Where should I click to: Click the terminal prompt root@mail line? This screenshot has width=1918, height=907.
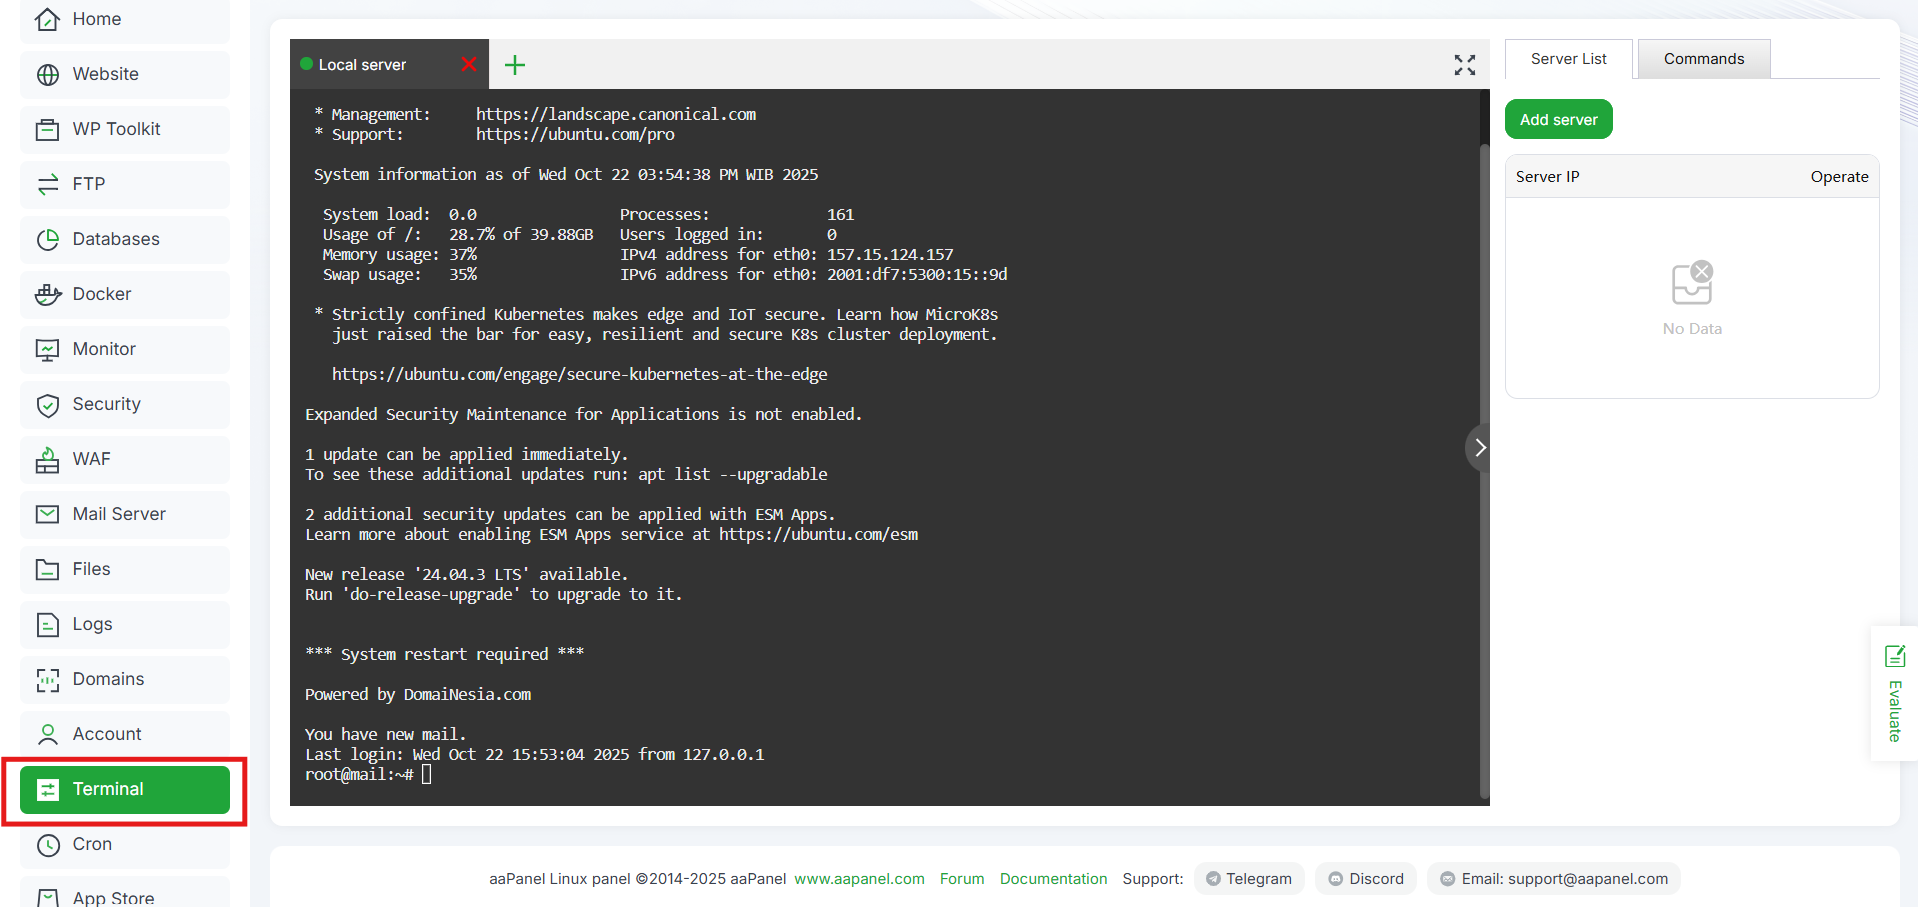(x=368, y=774)
